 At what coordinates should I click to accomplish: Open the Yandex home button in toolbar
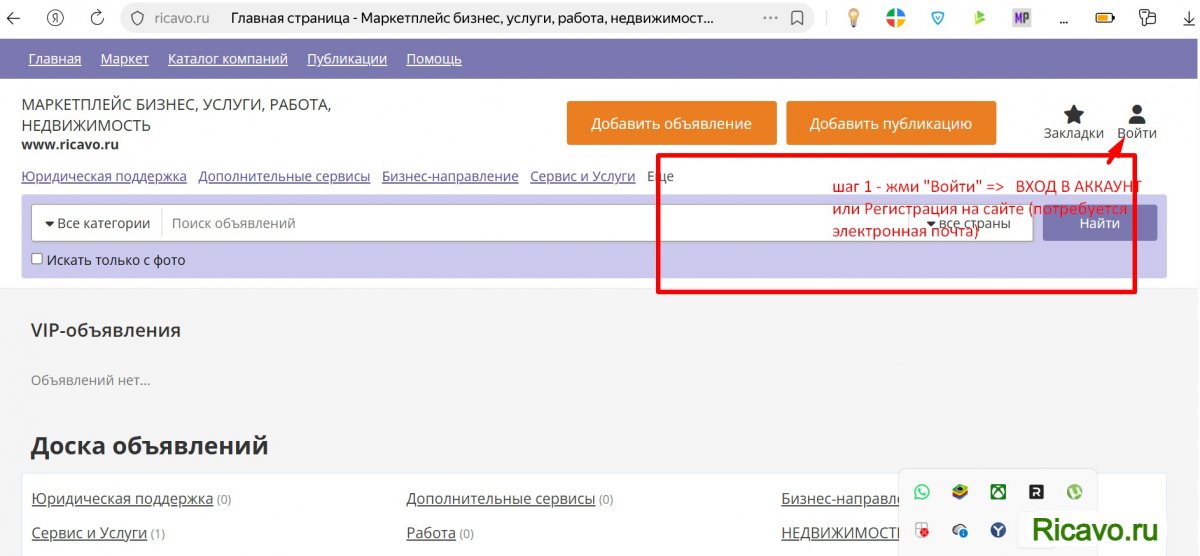[x=56, y=18]
